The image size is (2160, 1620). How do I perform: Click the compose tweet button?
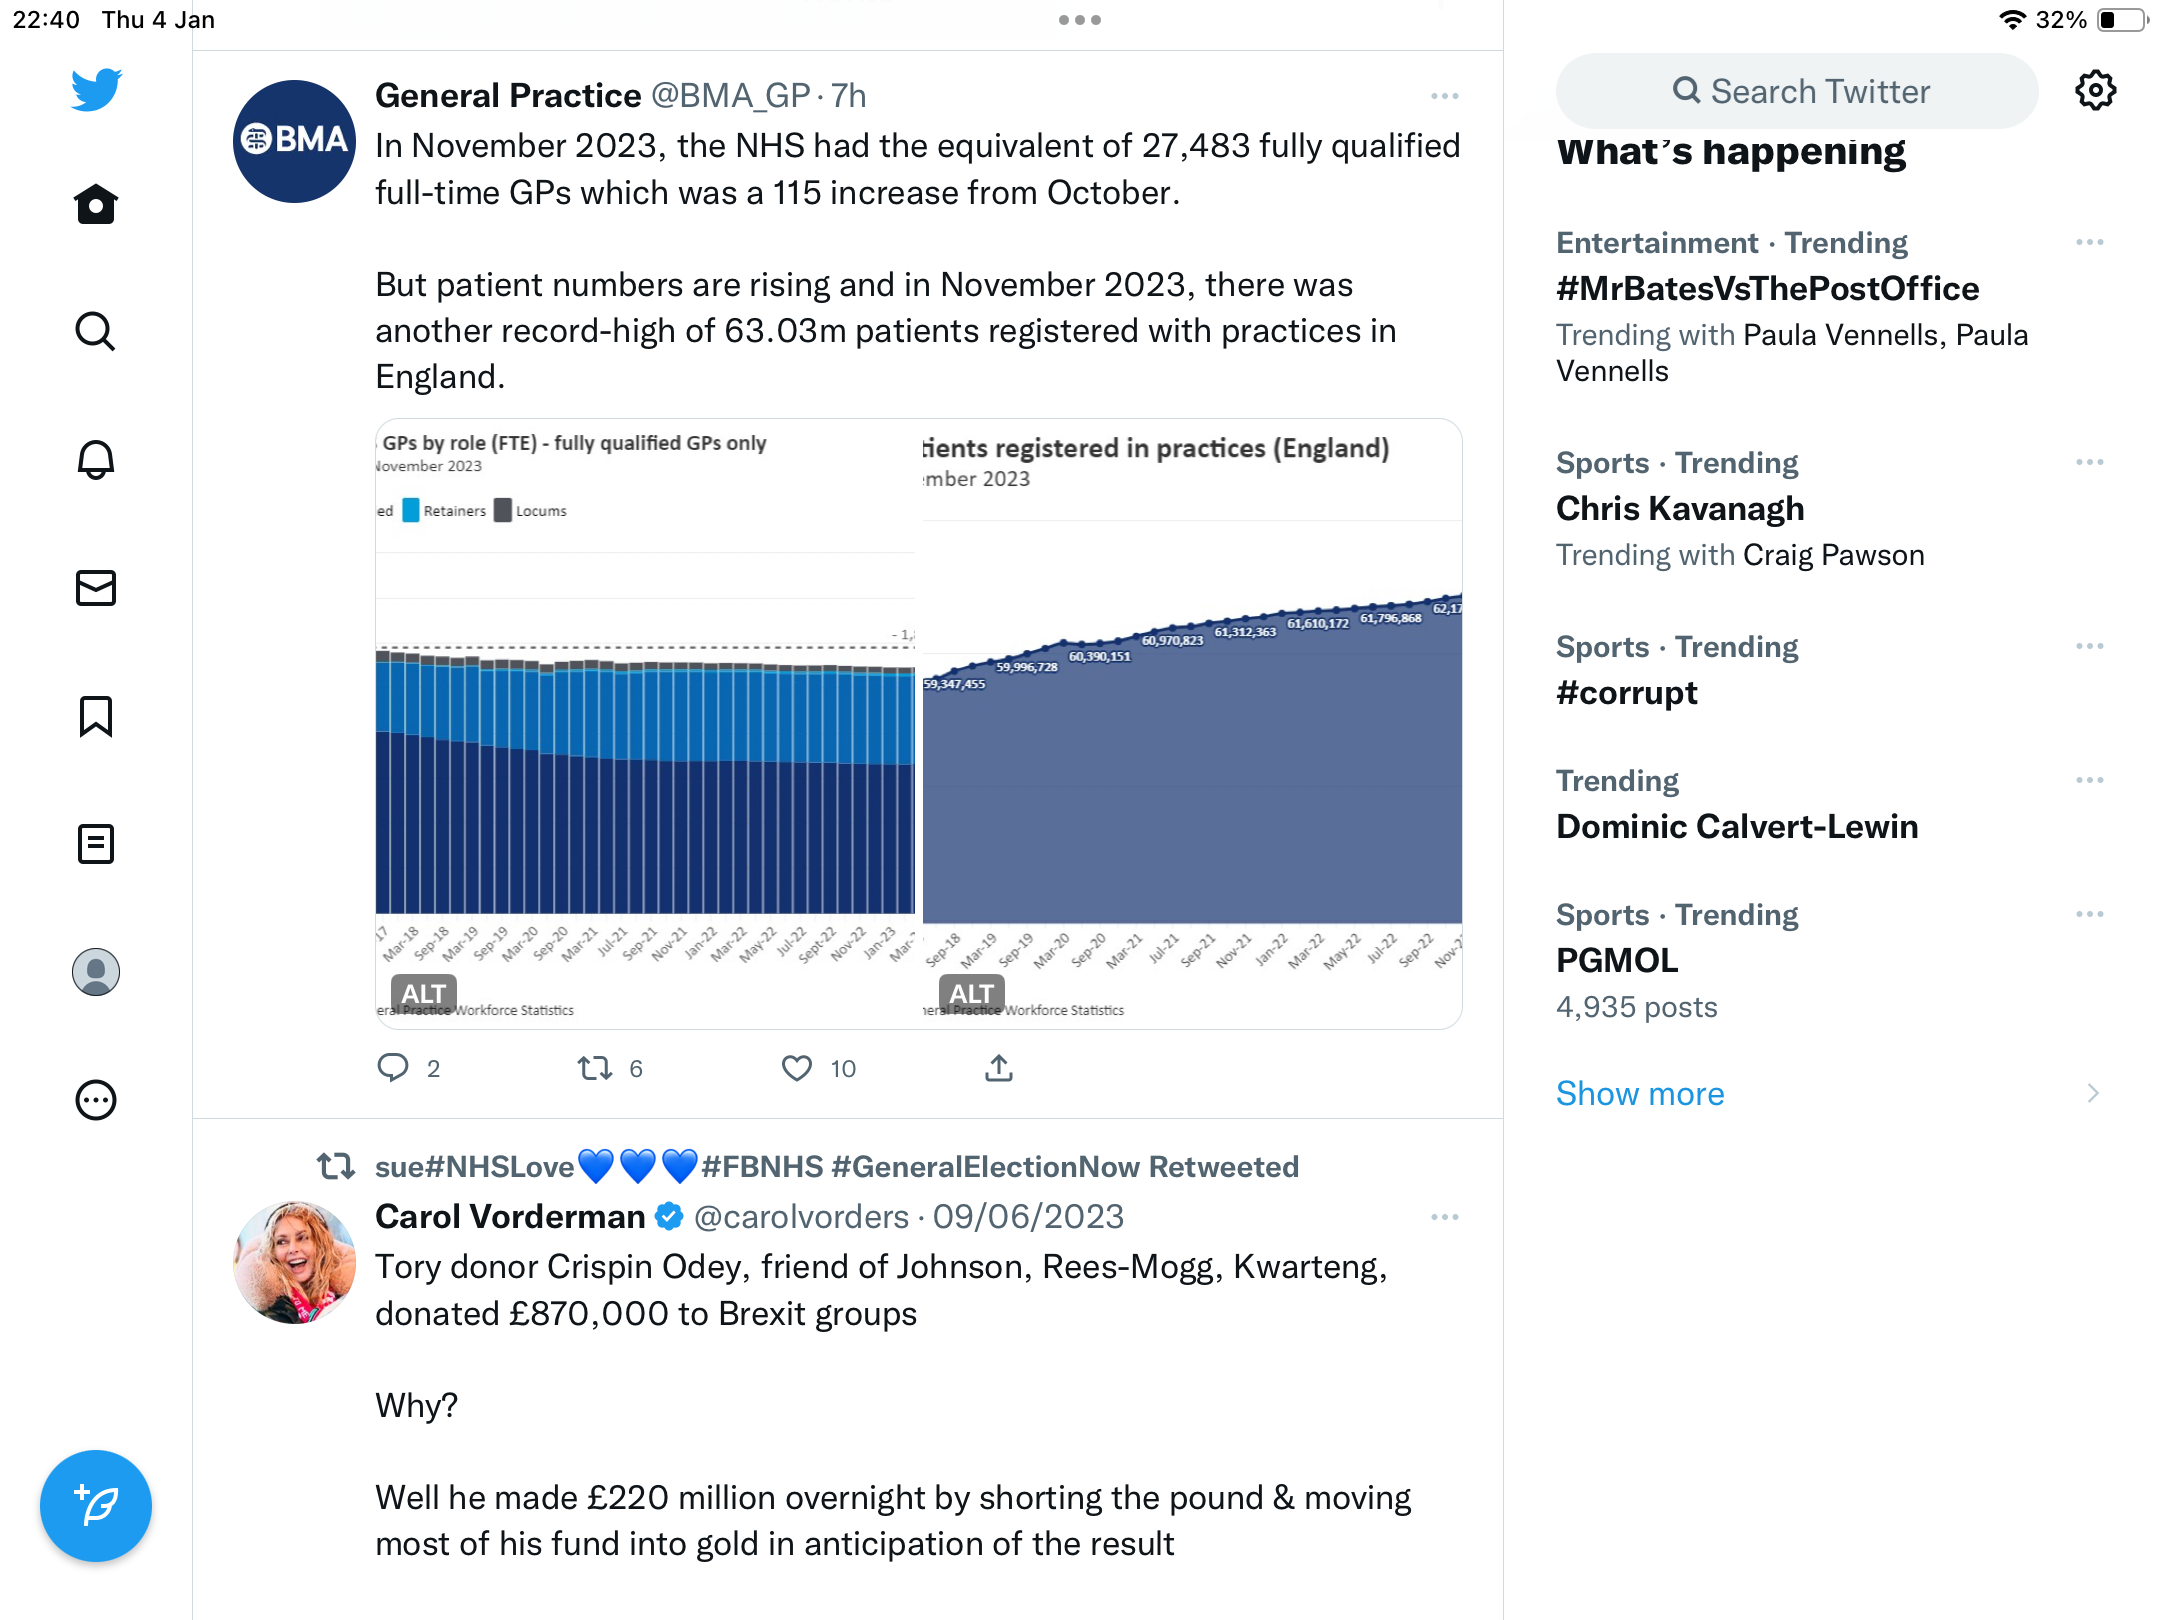click(96, 1505)
